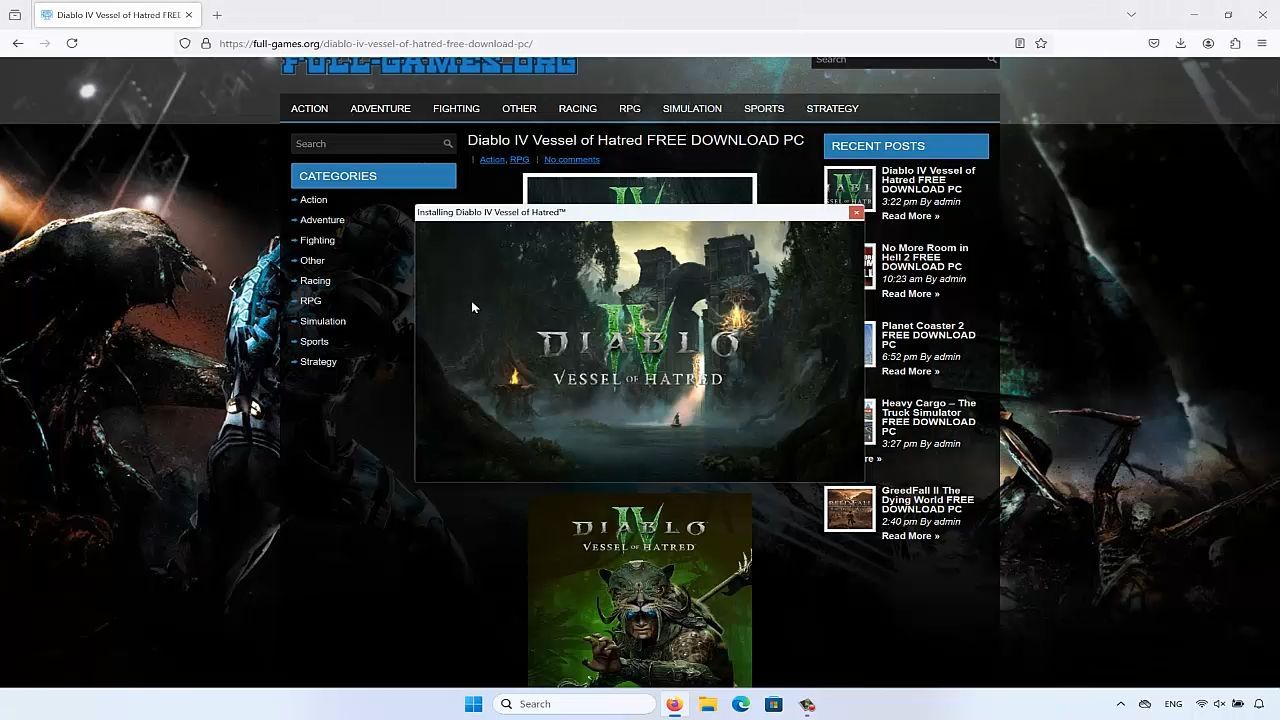Toggle reader view in address bar
The image size is (1280, 720).
click(1019, 43)
